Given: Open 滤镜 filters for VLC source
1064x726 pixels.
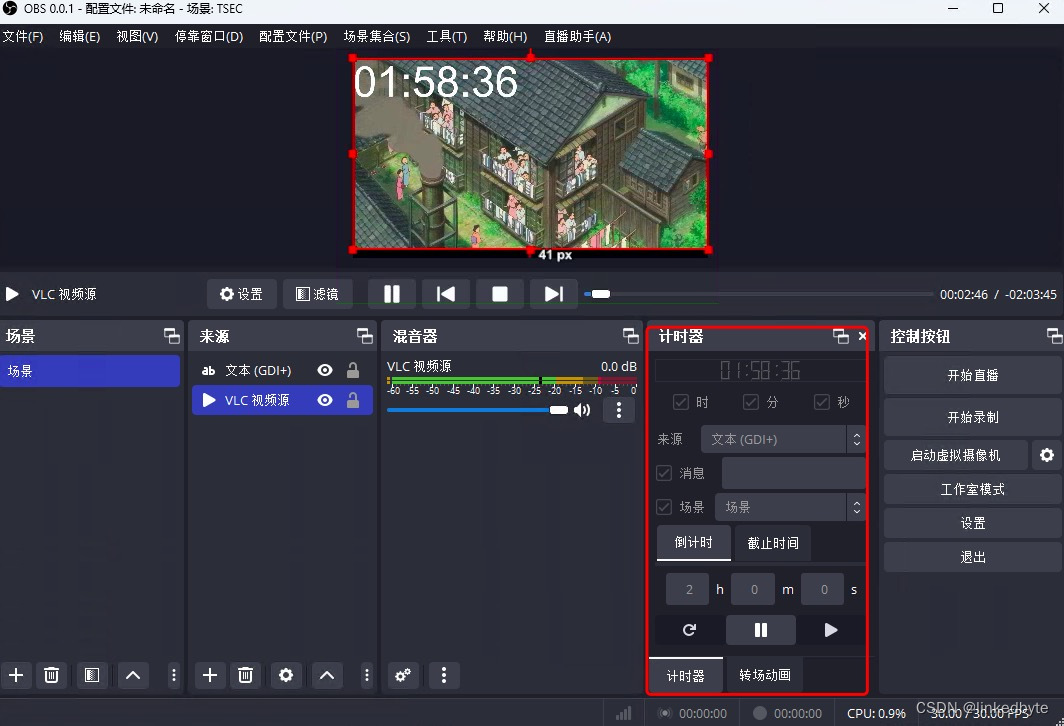Looking at the screenshot, I should coord(318,294).
